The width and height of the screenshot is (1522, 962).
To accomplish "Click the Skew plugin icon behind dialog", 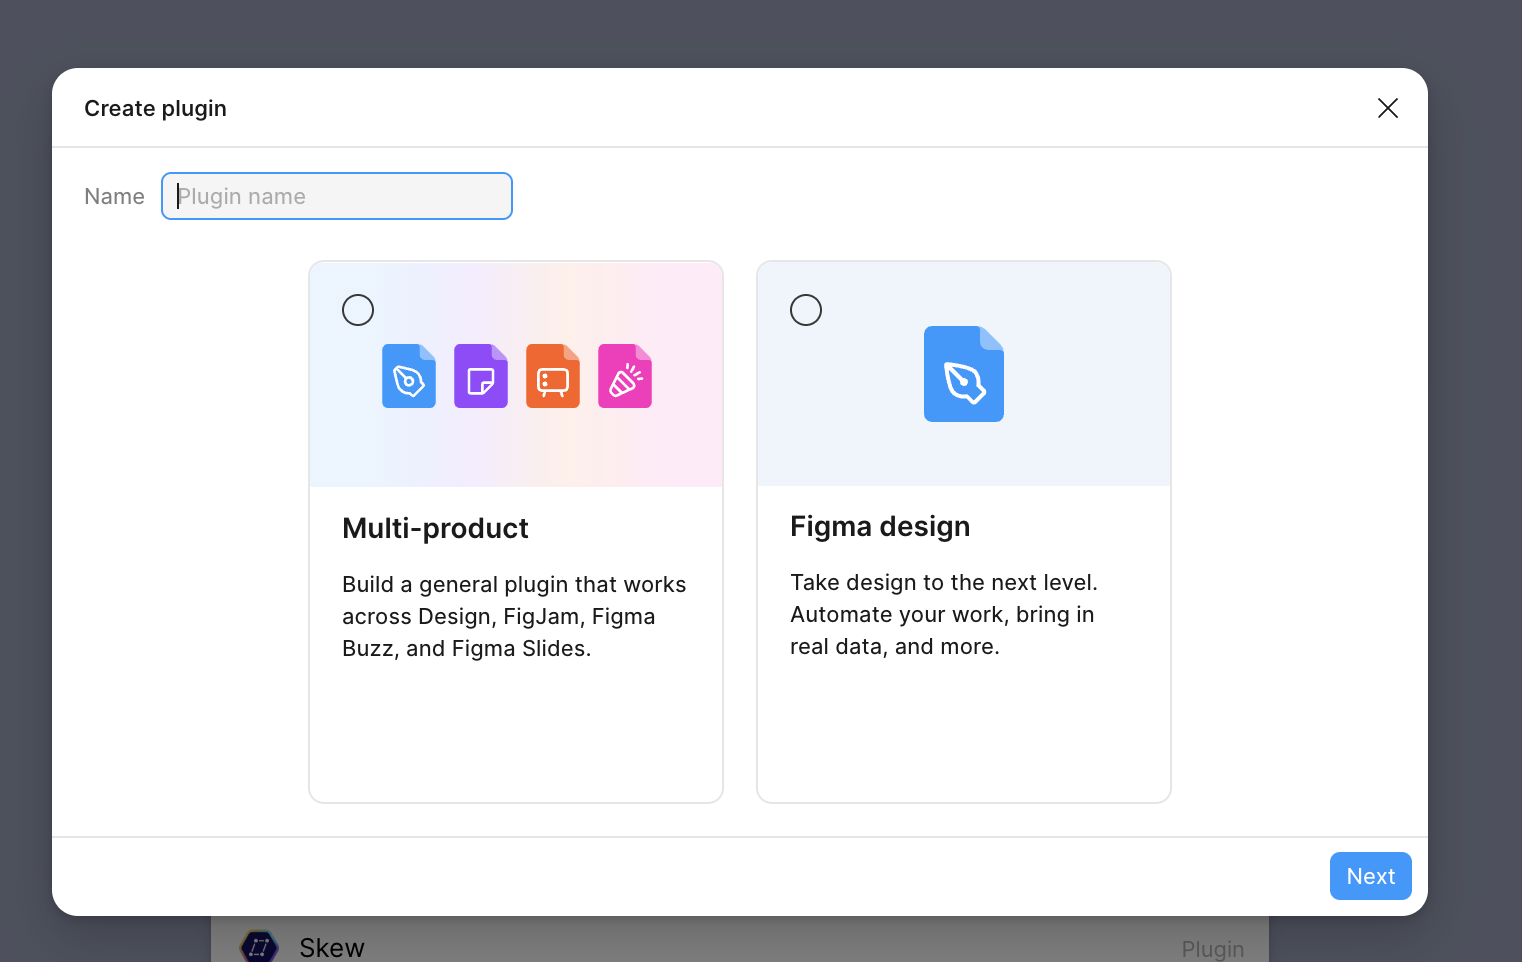I will coord(259,946).
